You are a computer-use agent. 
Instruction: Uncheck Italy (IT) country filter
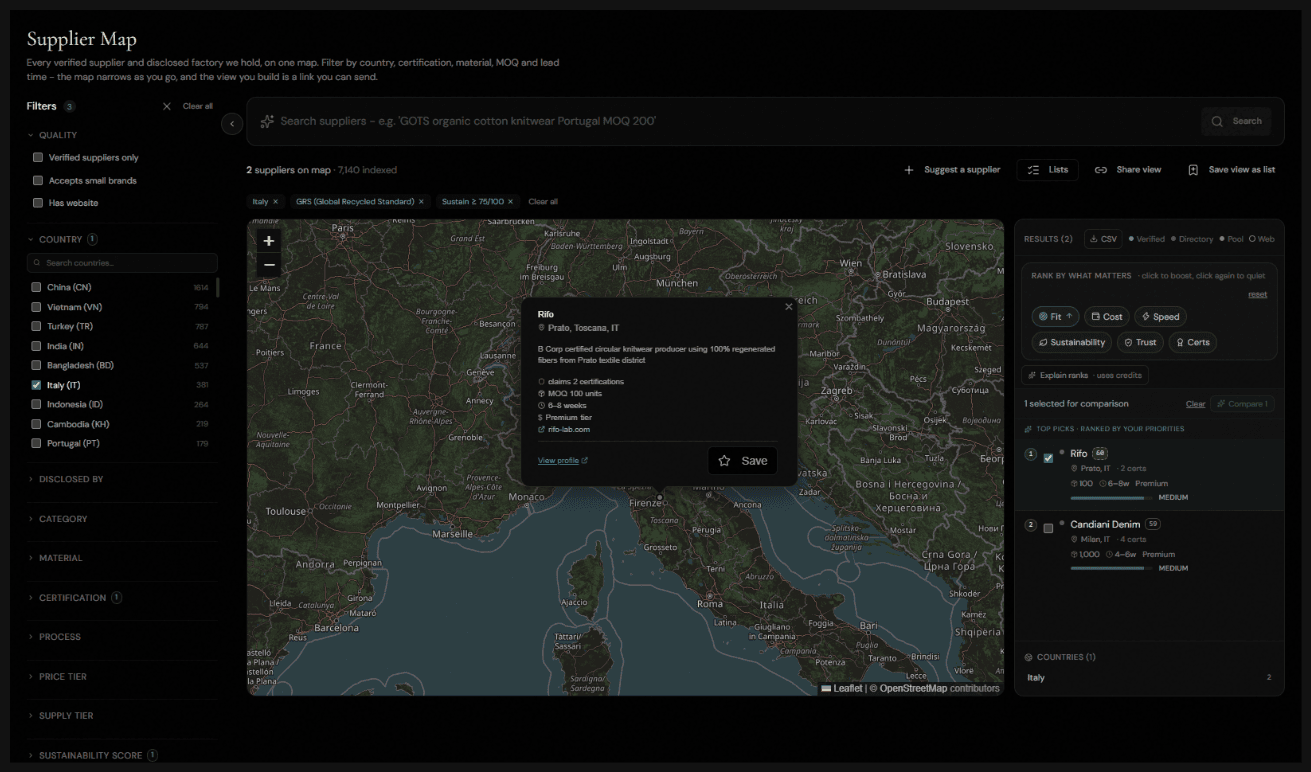click(37, 385)
